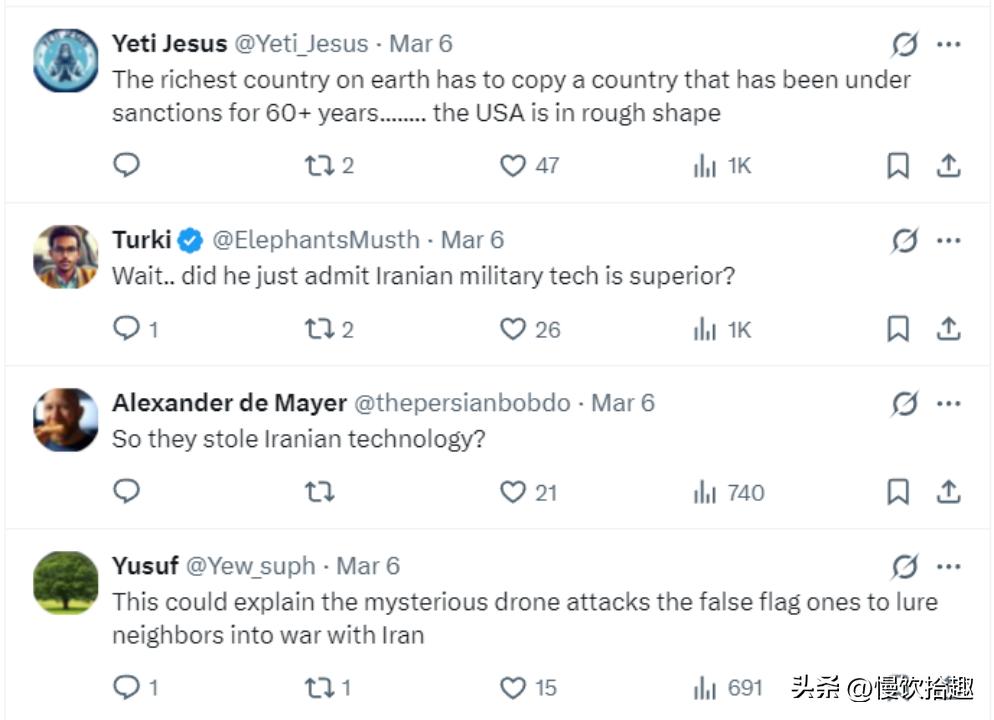Open Yeti Jesus's profile avatar
Image resolution: width=994 pixels, height=720 pixels.
[66, 58]
